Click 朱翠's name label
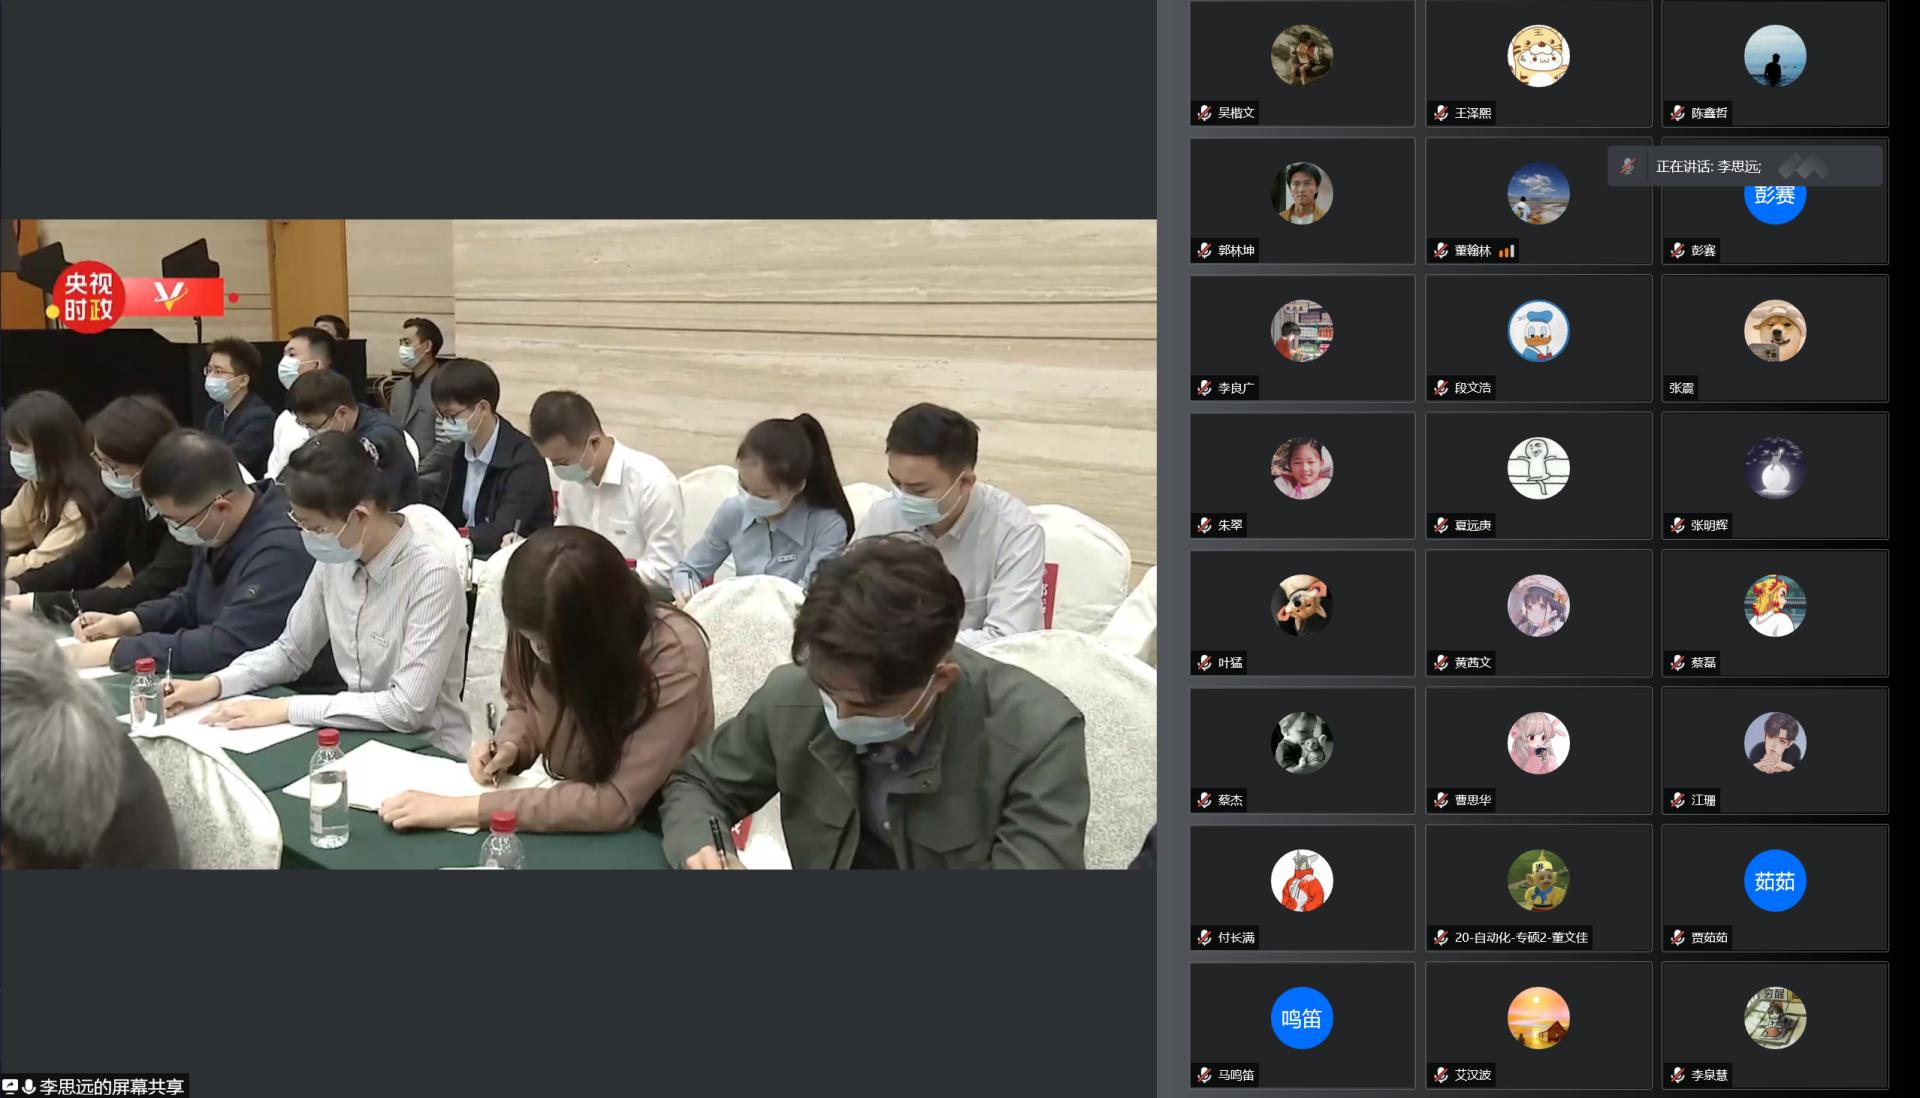1920x1098 pixels. pos(1230,525)
